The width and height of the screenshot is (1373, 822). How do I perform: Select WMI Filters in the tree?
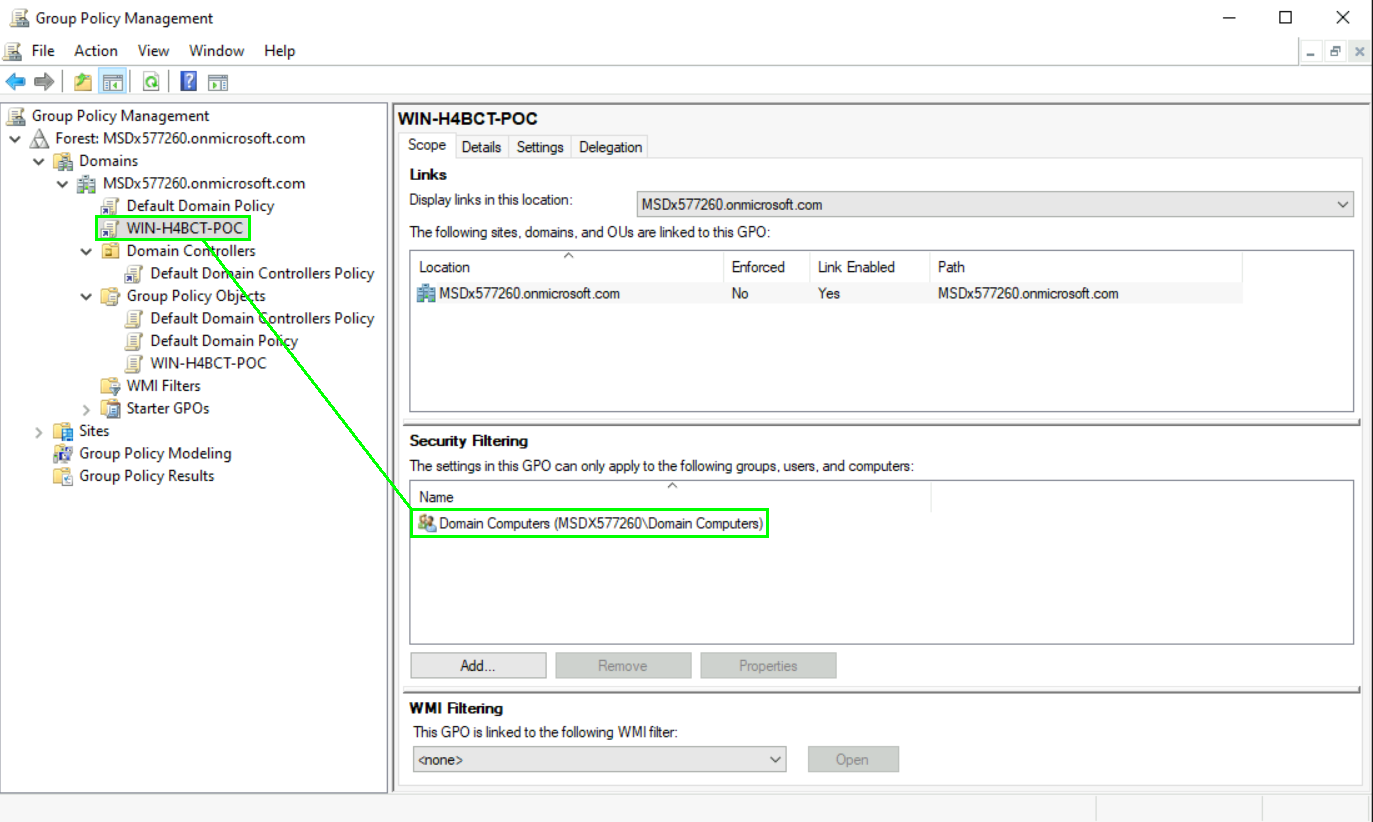pos(163,386)
